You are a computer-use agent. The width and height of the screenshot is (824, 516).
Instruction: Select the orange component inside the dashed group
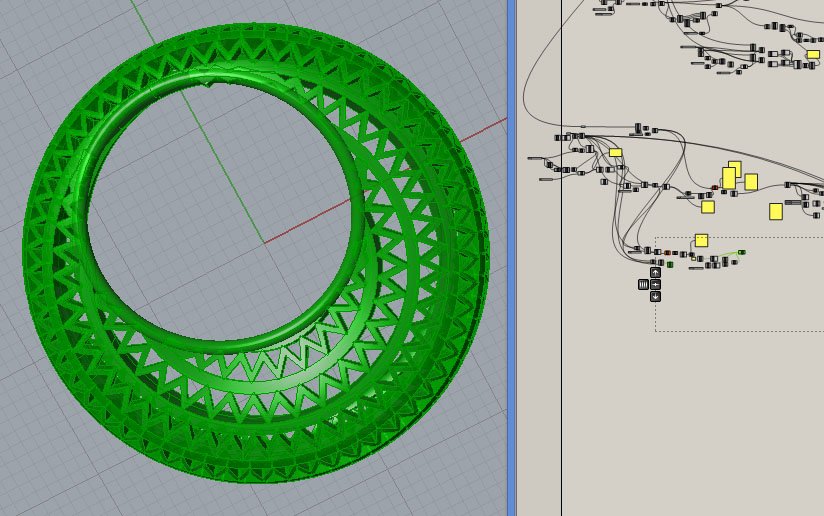[x=667, y=253]
